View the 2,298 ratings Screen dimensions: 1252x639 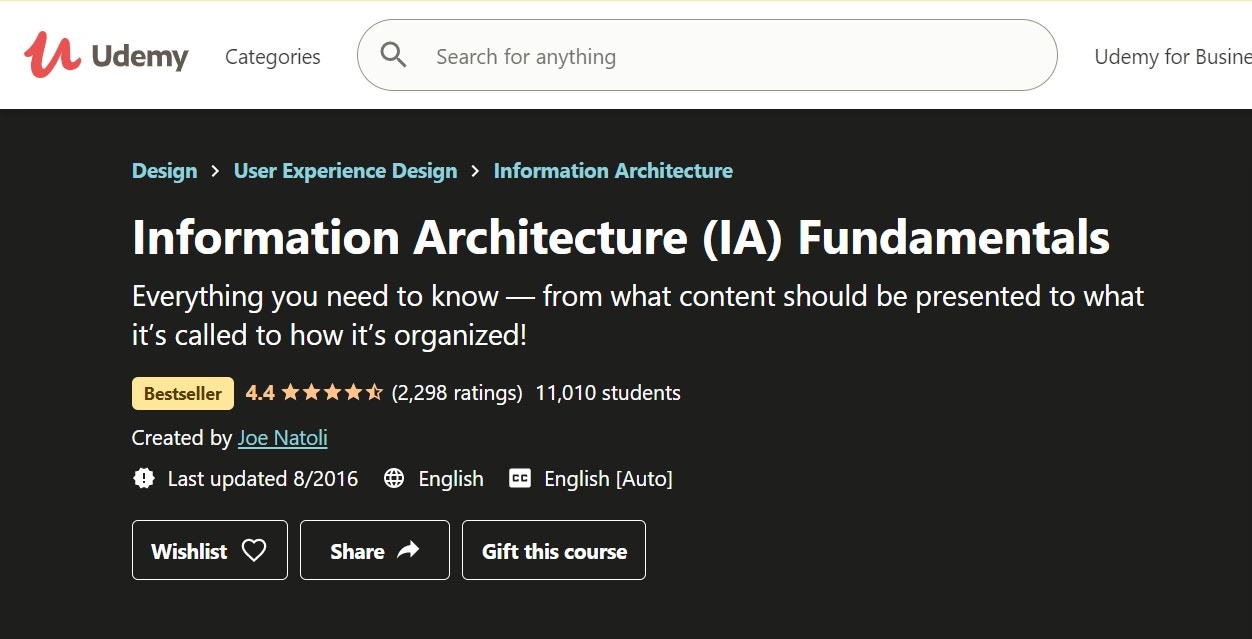[457, 393]
